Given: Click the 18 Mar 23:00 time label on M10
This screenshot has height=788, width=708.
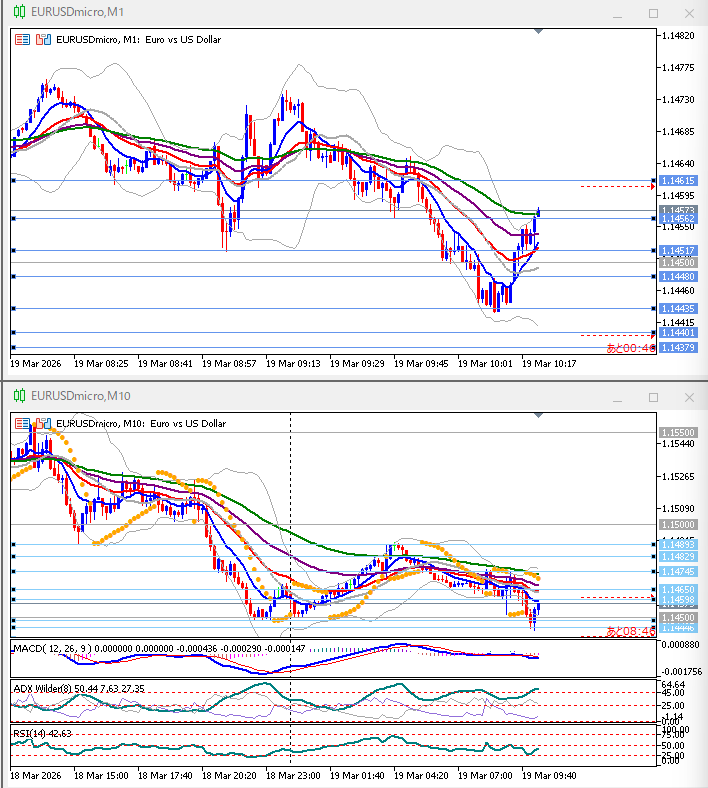Looking at the screenshot, I should [x=292, y=775].
